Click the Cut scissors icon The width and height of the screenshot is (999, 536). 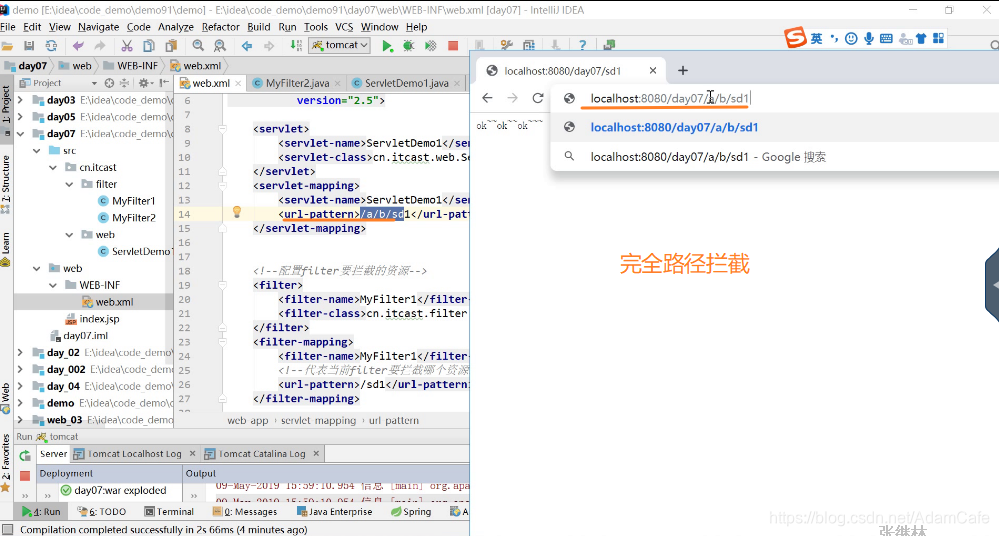pos(127,46)
